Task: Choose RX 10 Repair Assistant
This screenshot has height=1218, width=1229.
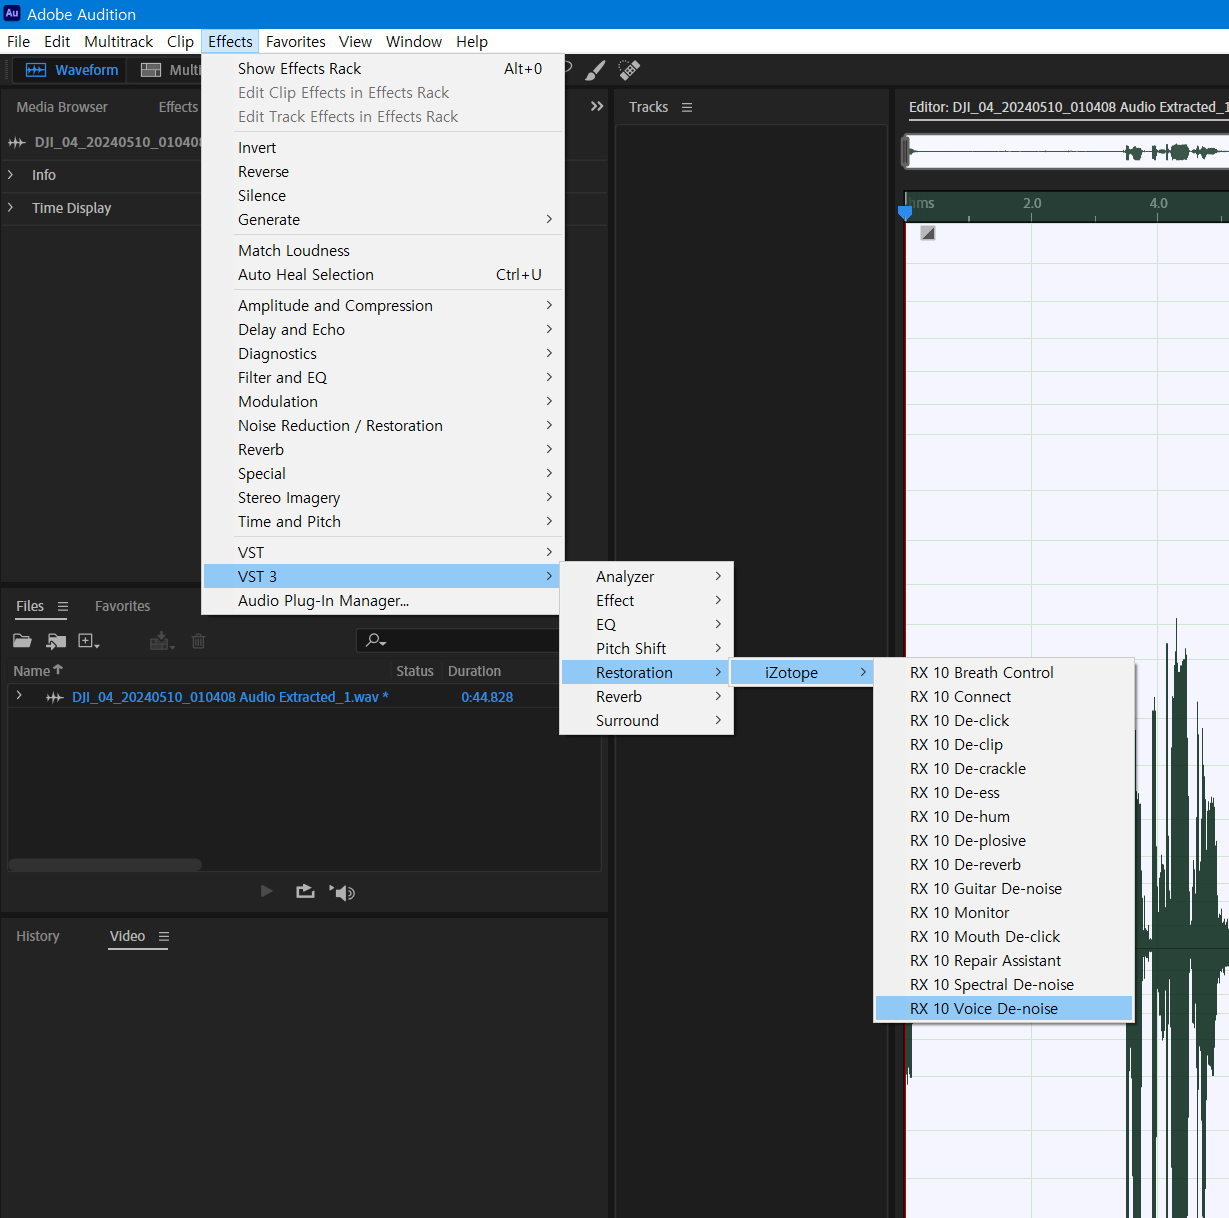Action: pos(1004,961)
